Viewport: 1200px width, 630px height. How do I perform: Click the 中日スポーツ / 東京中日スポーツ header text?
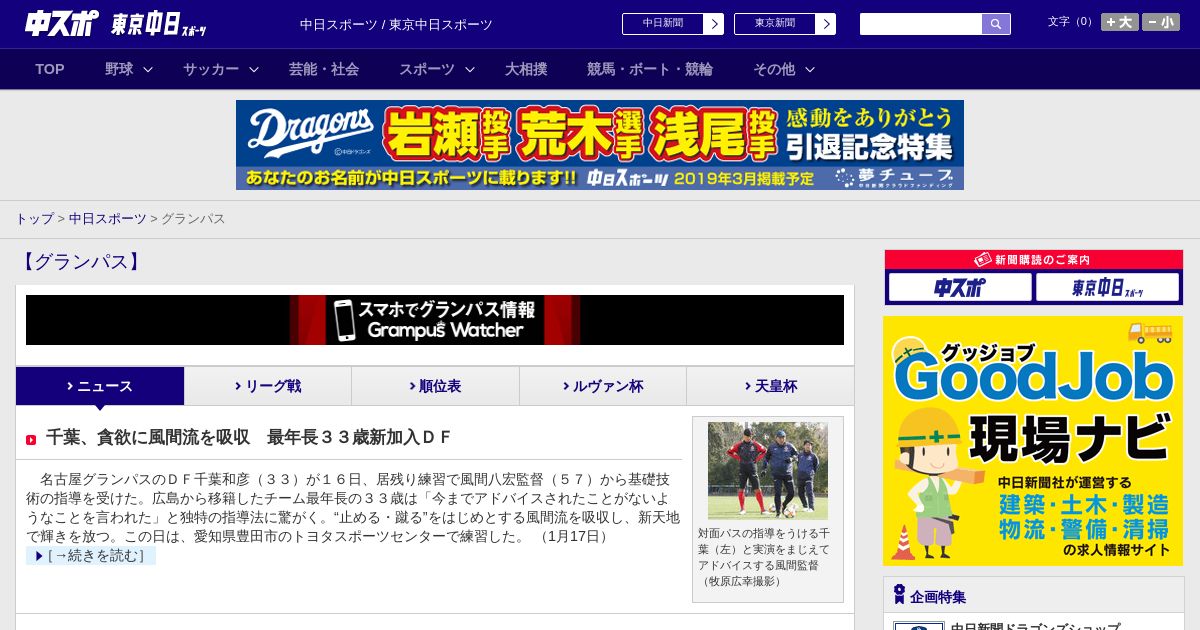pyautogui.click(x=396, y=24)
